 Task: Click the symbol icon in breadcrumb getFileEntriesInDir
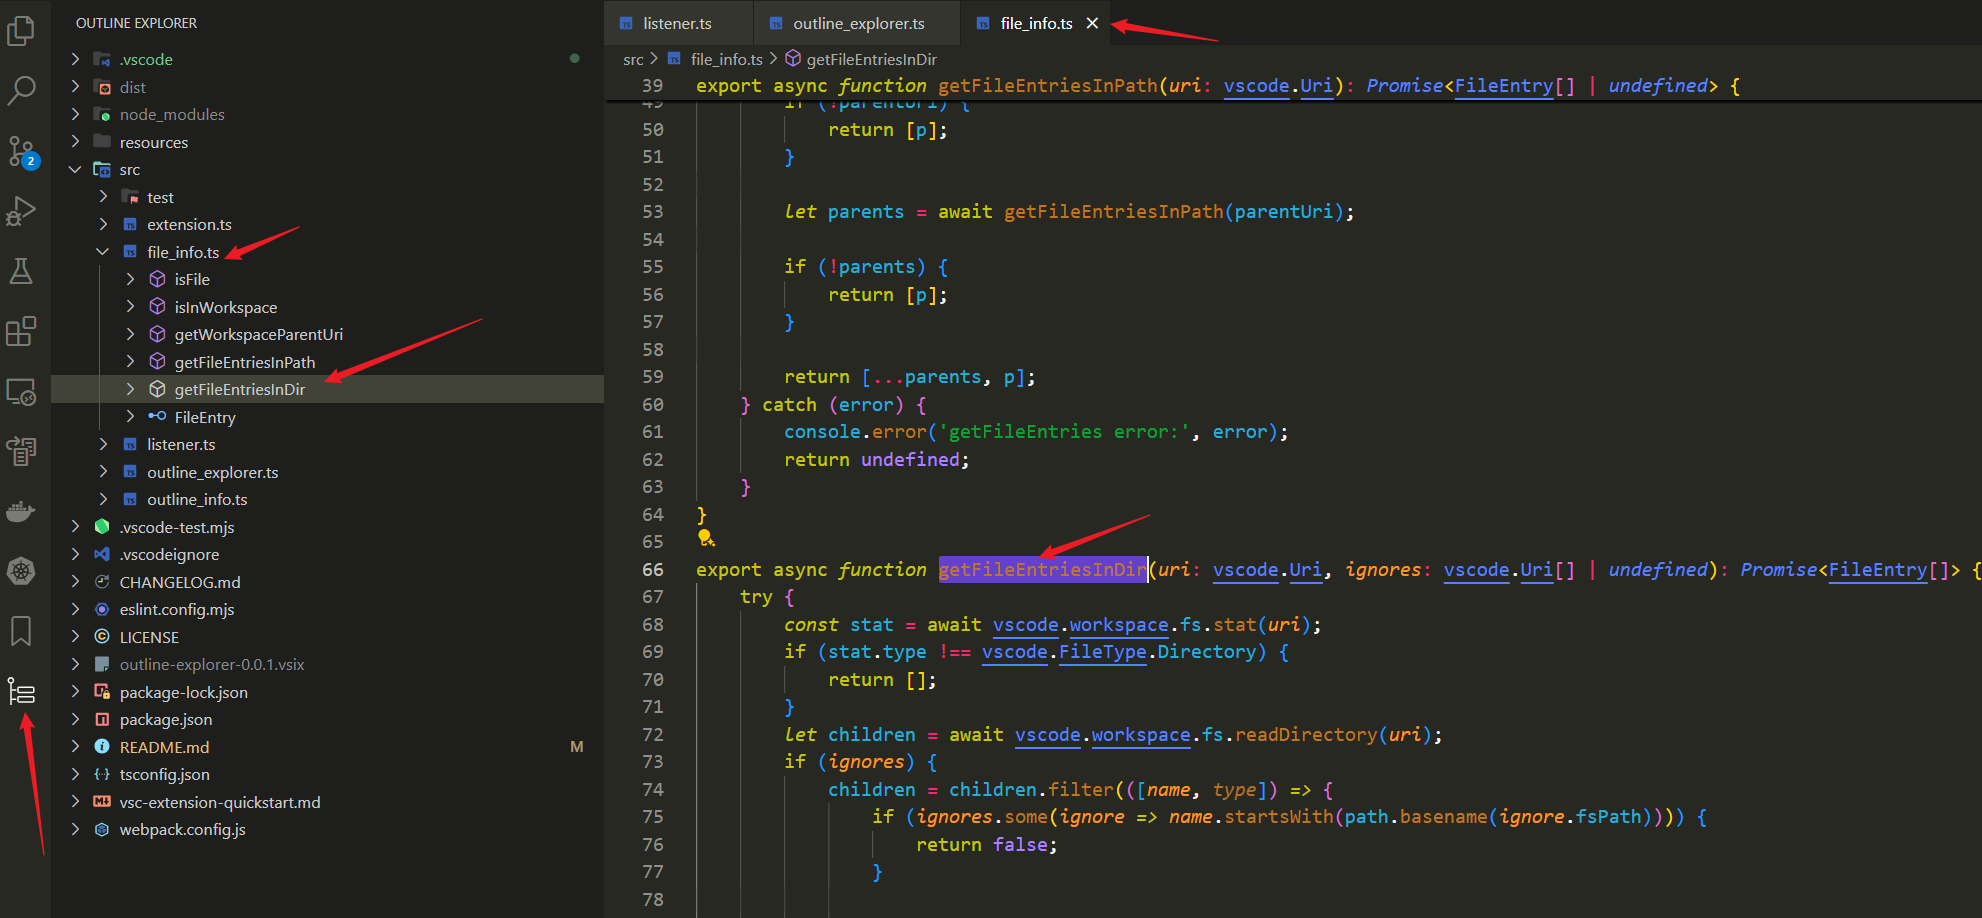[793, 59]
